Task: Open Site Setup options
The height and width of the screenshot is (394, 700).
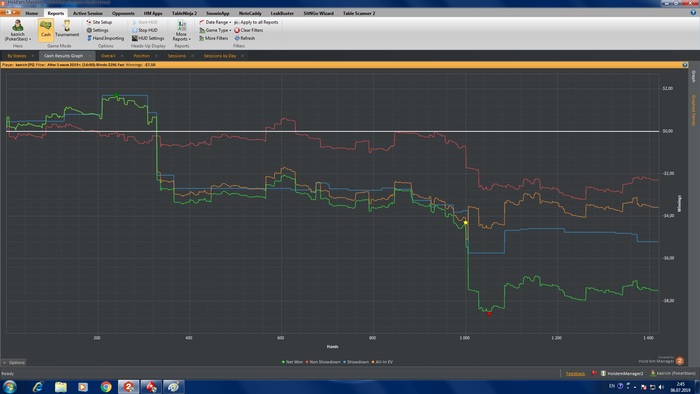Action: click(x=99, y=22)
